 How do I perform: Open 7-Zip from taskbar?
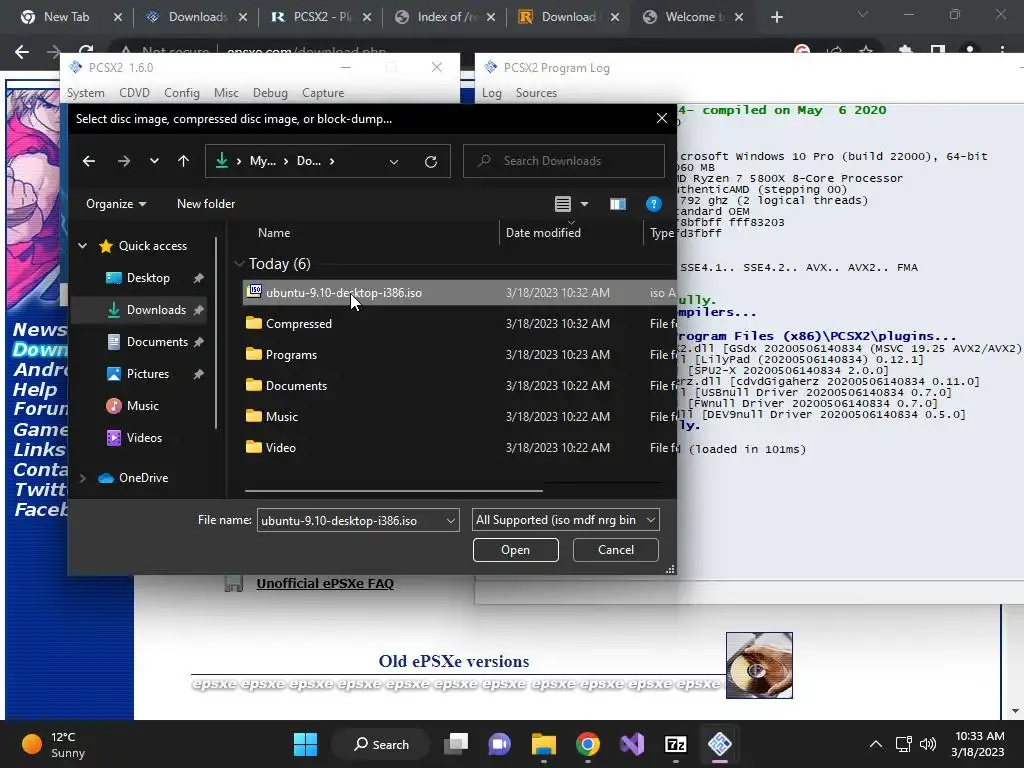(x=676, y=744)
